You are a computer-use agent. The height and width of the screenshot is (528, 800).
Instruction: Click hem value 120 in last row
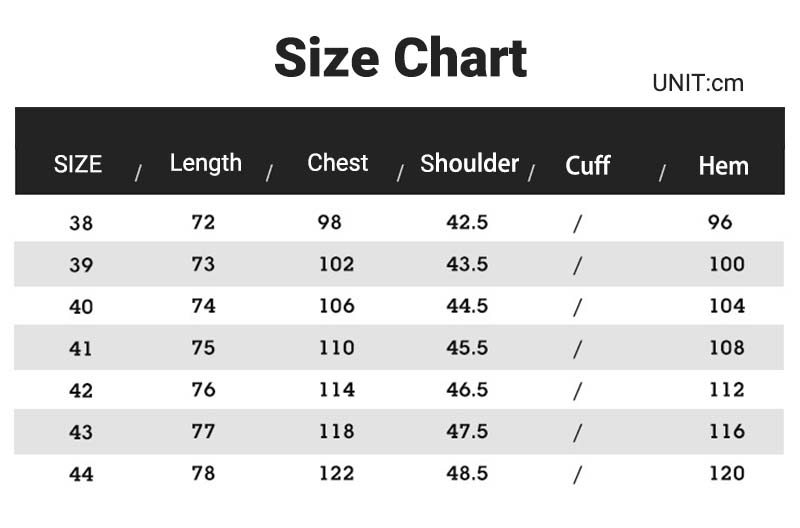727,473
